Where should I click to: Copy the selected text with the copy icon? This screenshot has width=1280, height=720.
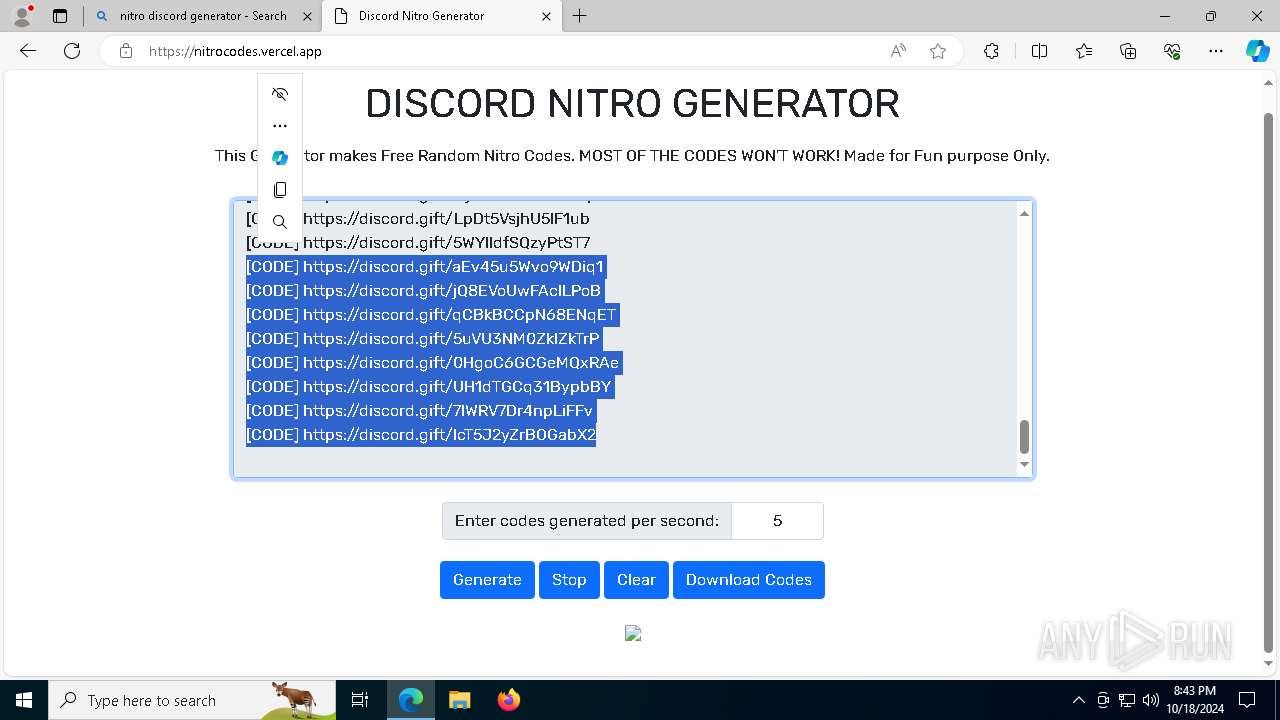280,190
